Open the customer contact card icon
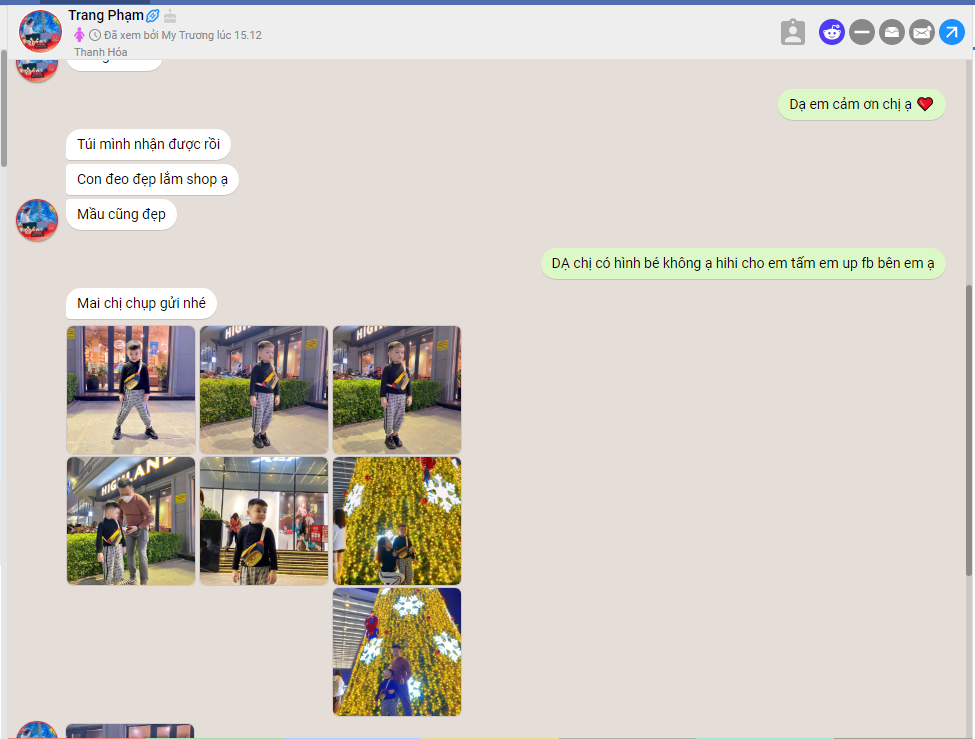Screen dimensions: 975x739 tap(793, 32)
